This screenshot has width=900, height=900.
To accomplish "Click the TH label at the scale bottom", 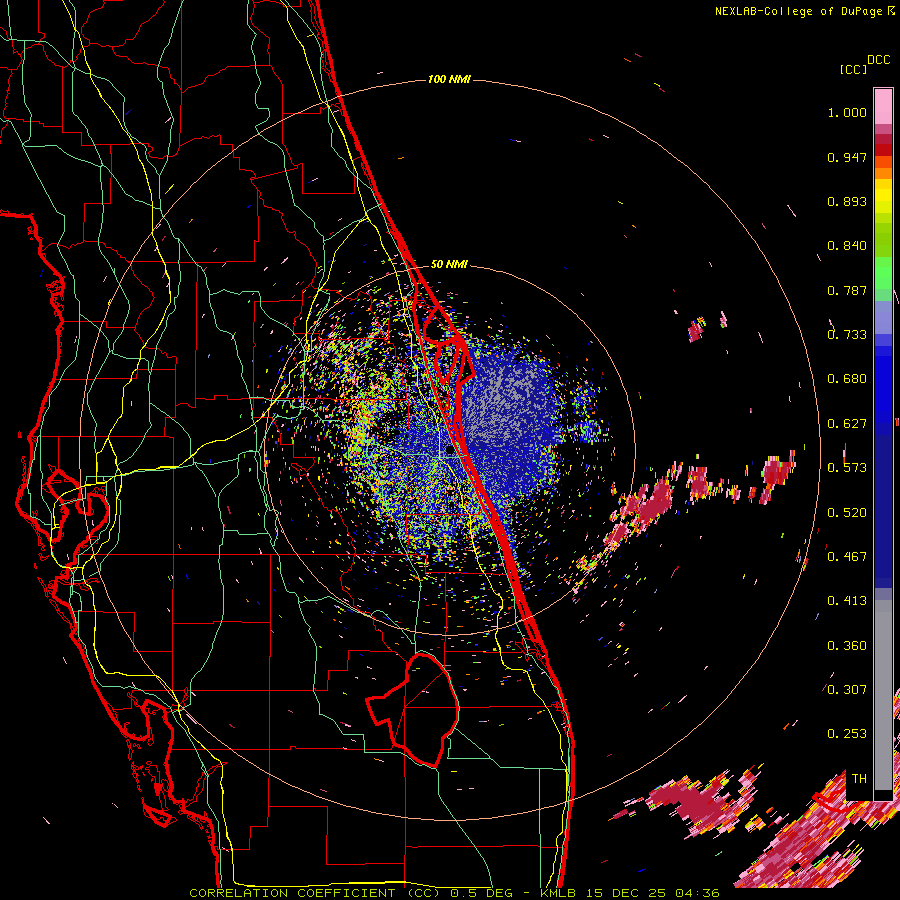I will click(859, 779).
